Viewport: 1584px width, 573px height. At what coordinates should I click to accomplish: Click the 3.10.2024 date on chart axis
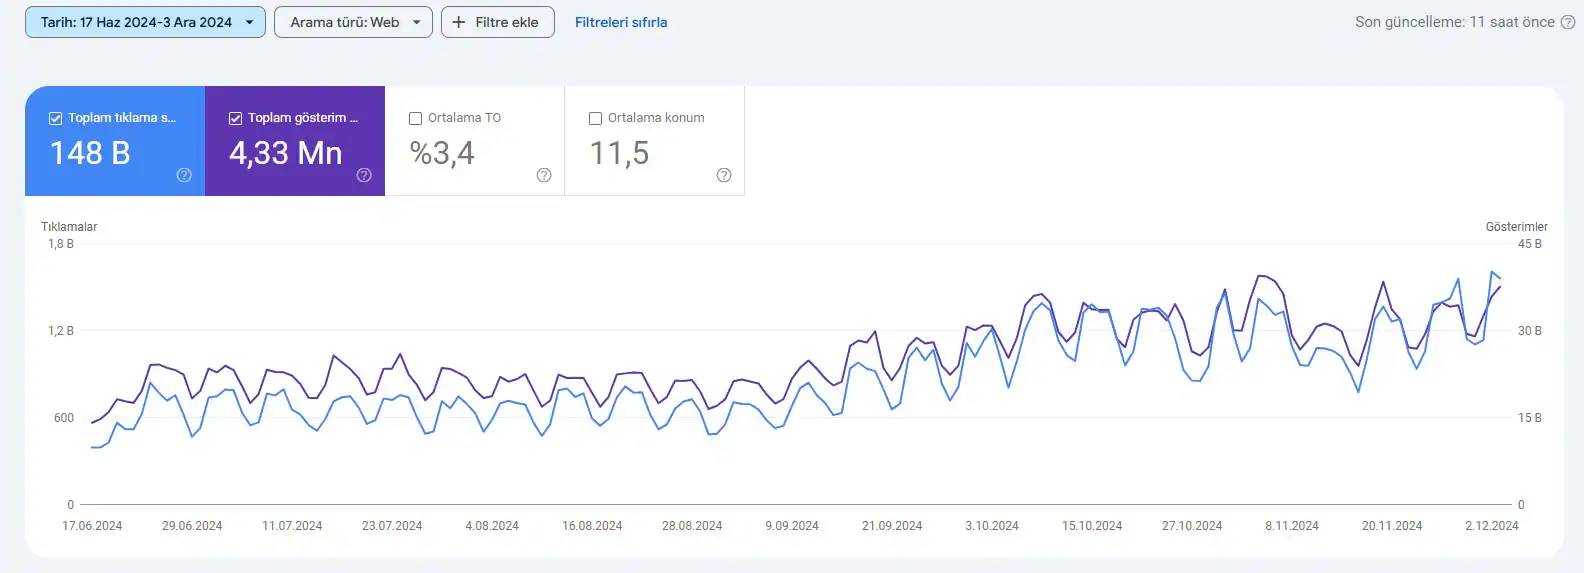coord(992,526)
